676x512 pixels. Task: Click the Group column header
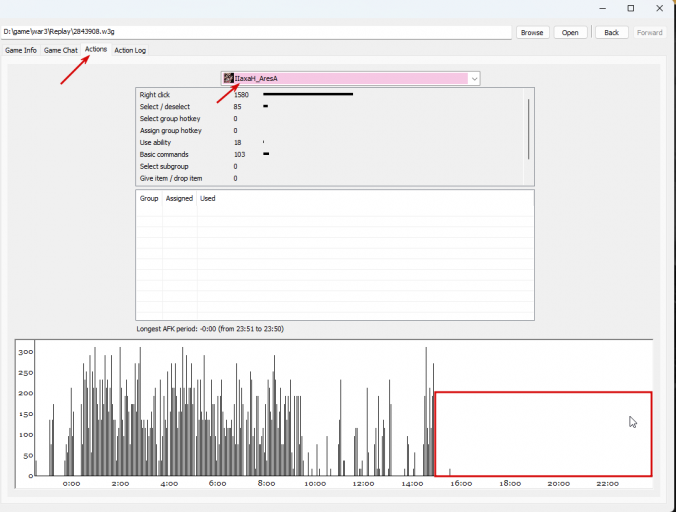(149, 198)
